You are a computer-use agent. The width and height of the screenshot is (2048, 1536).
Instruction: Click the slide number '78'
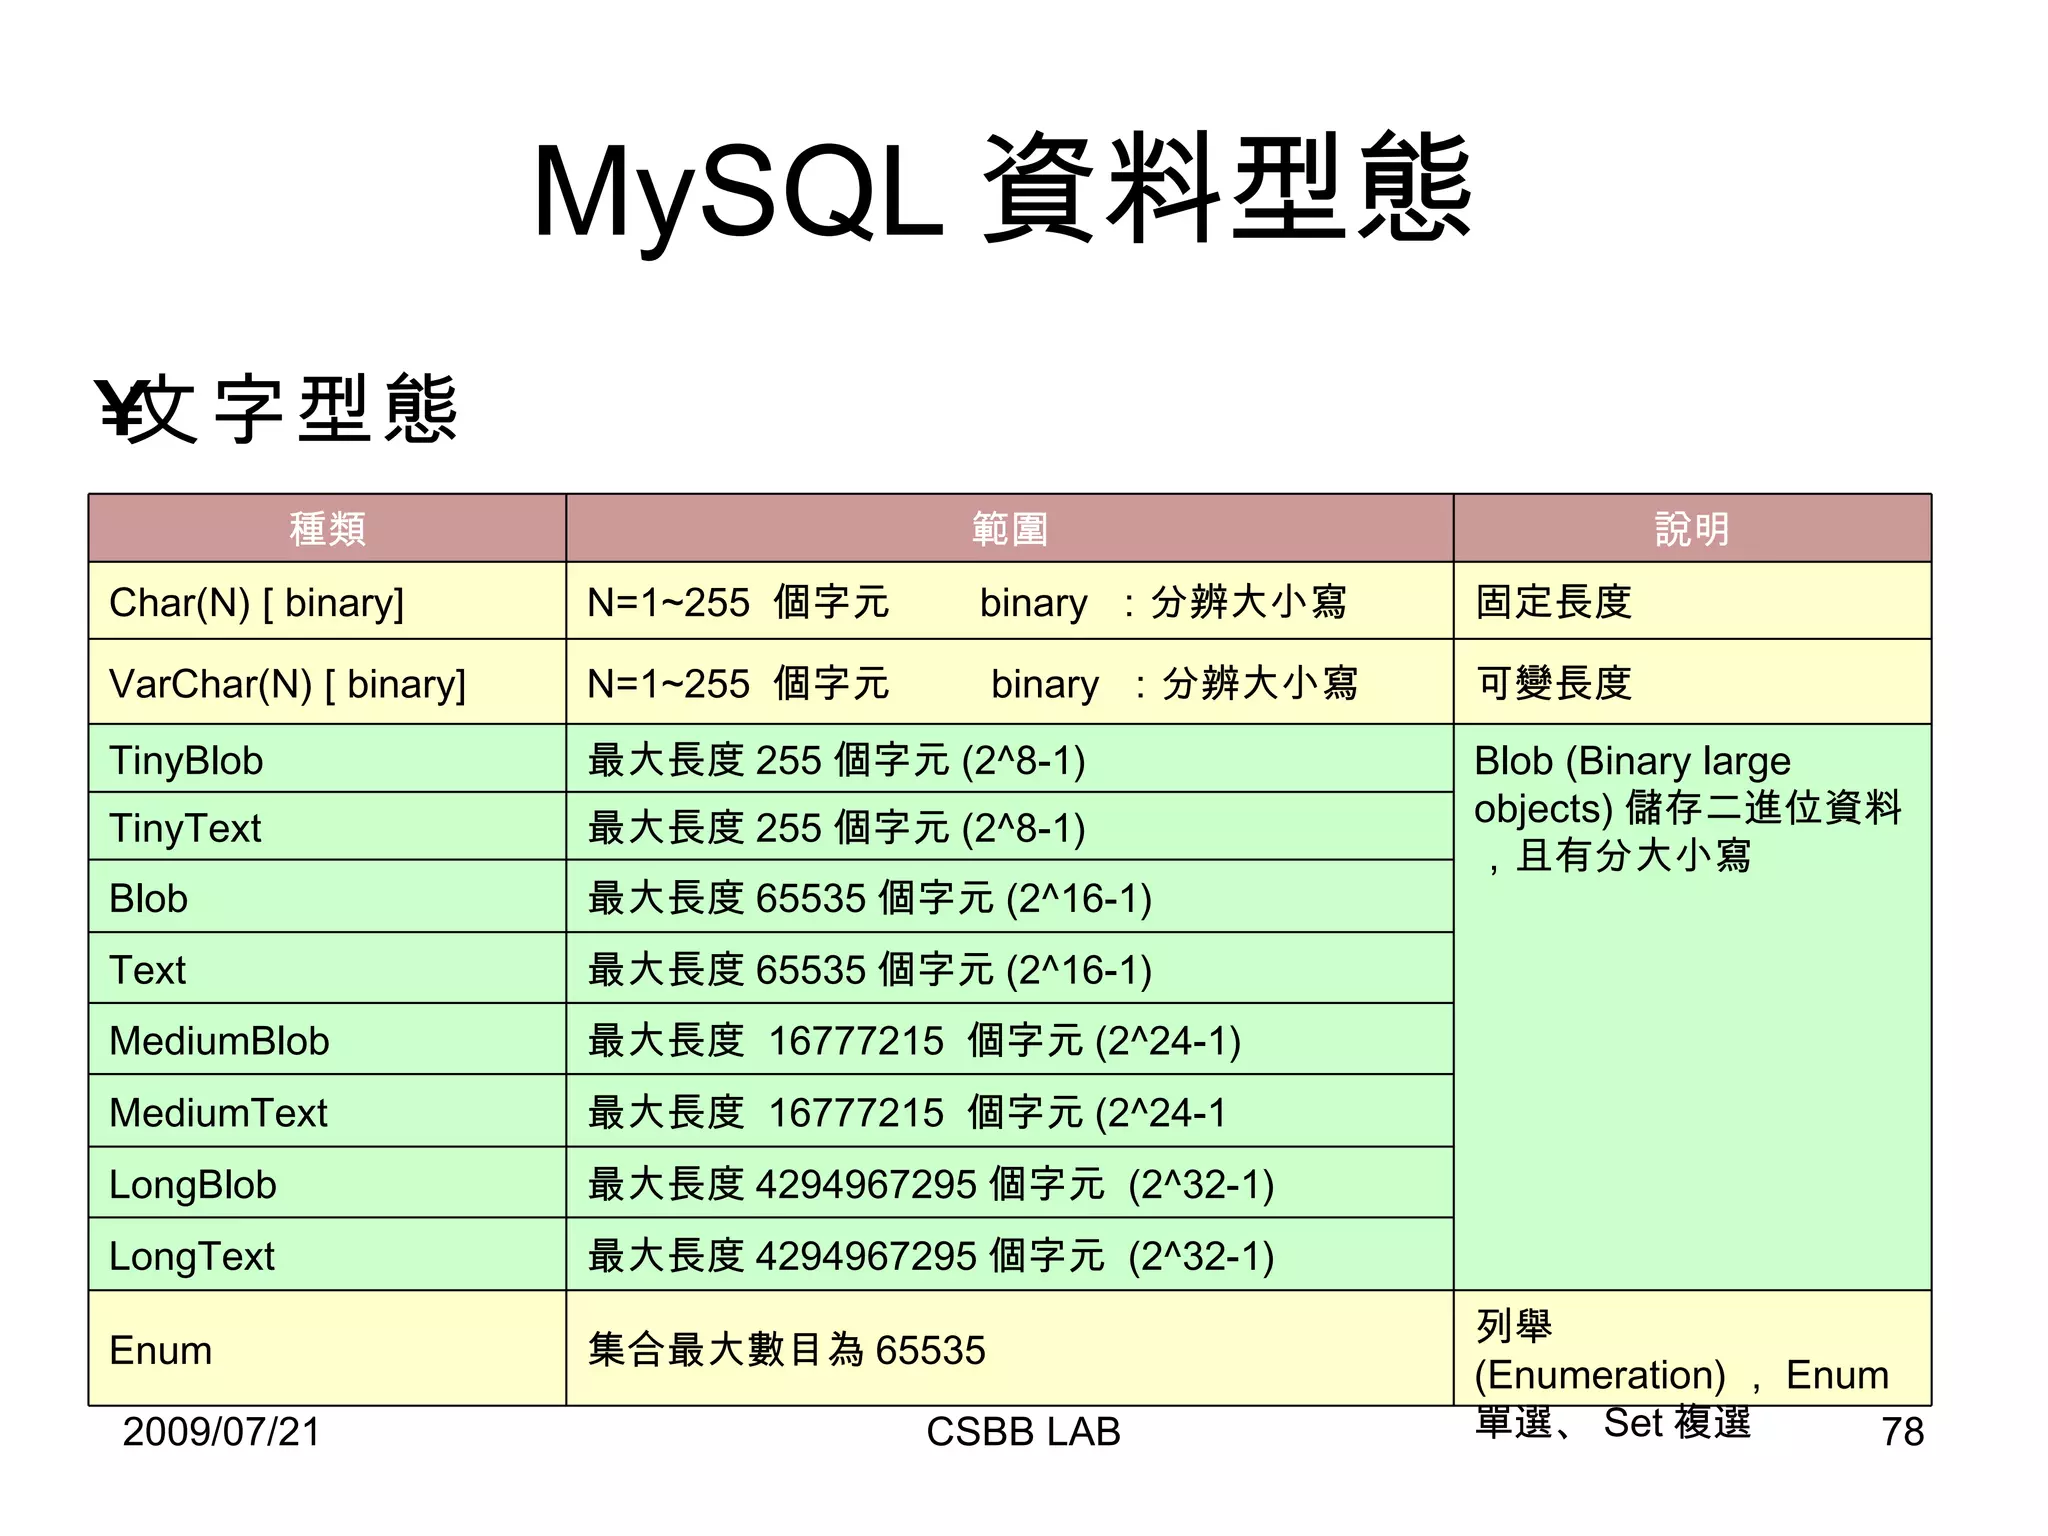[1902, 1432]
